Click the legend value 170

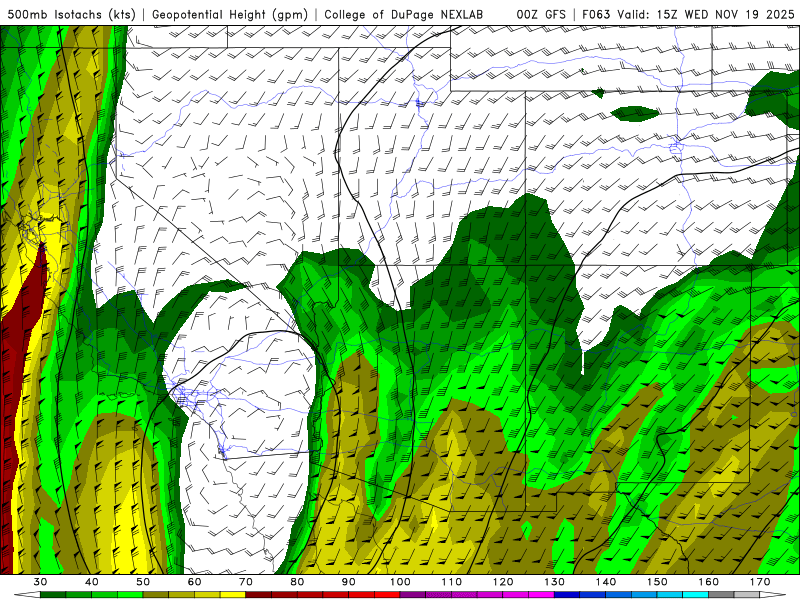760,582
